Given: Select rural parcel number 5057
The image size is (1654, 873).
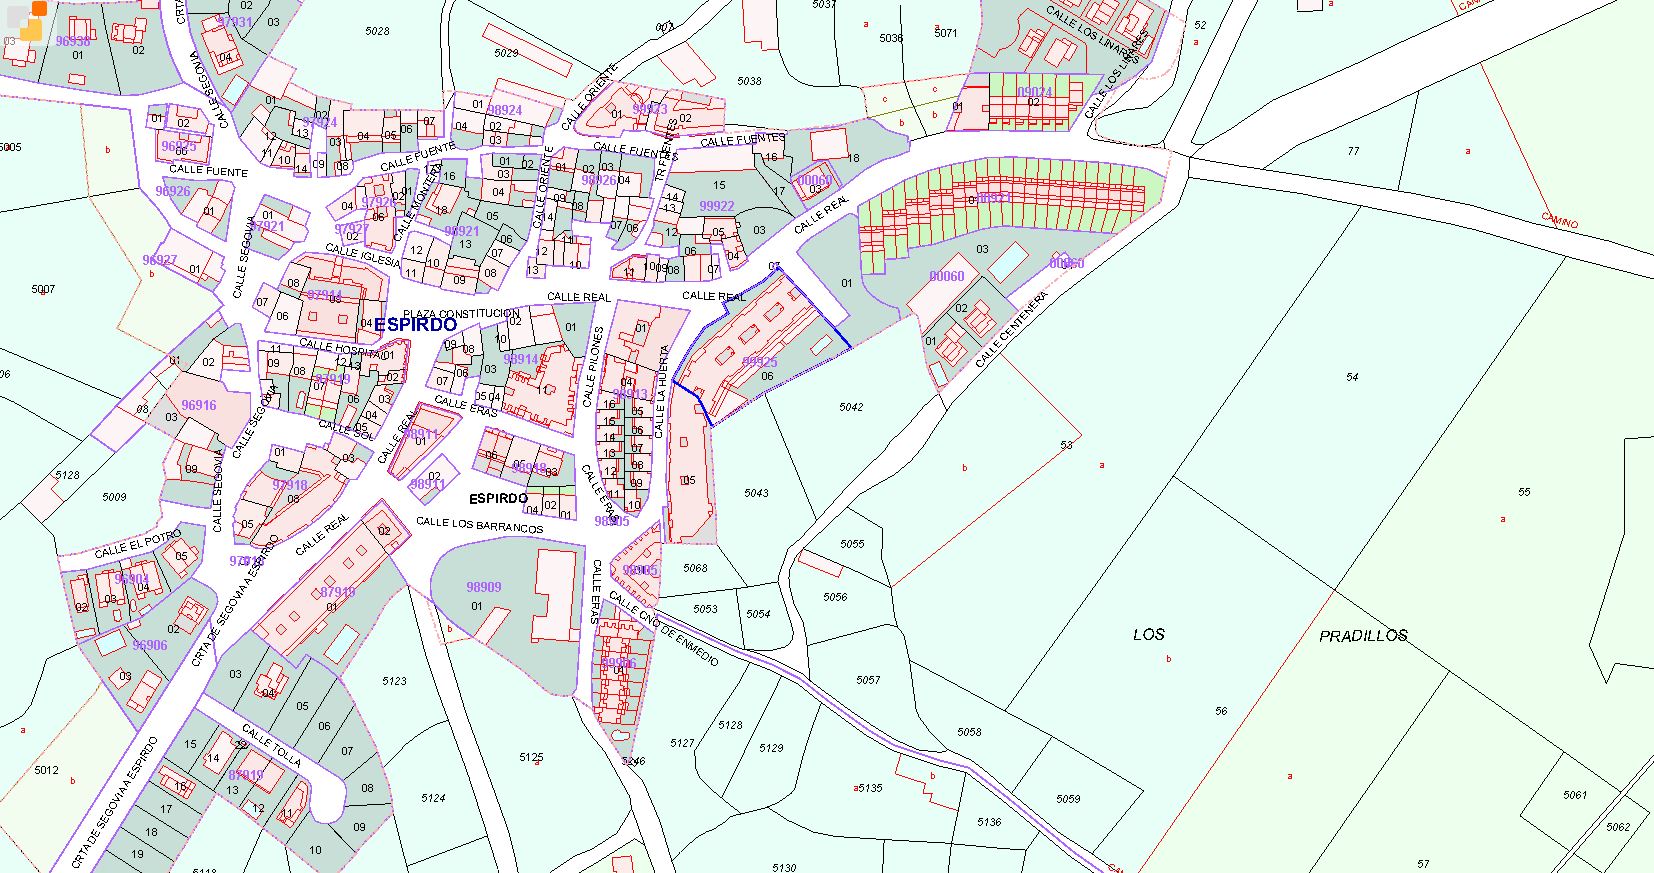Looking at the screenshot, I should [868, 680].
